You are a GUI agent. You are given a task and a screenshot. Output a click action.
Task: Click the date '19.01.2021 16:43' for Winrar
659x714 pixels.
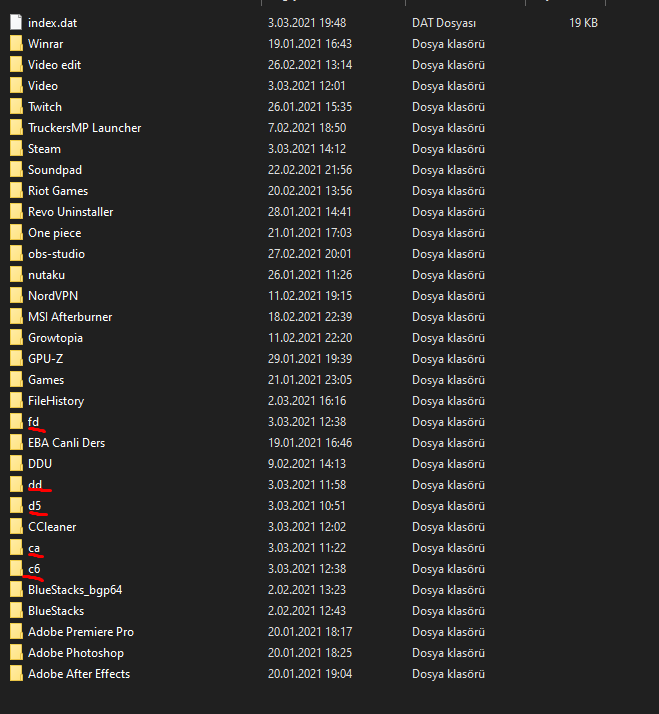pos(310,44)
